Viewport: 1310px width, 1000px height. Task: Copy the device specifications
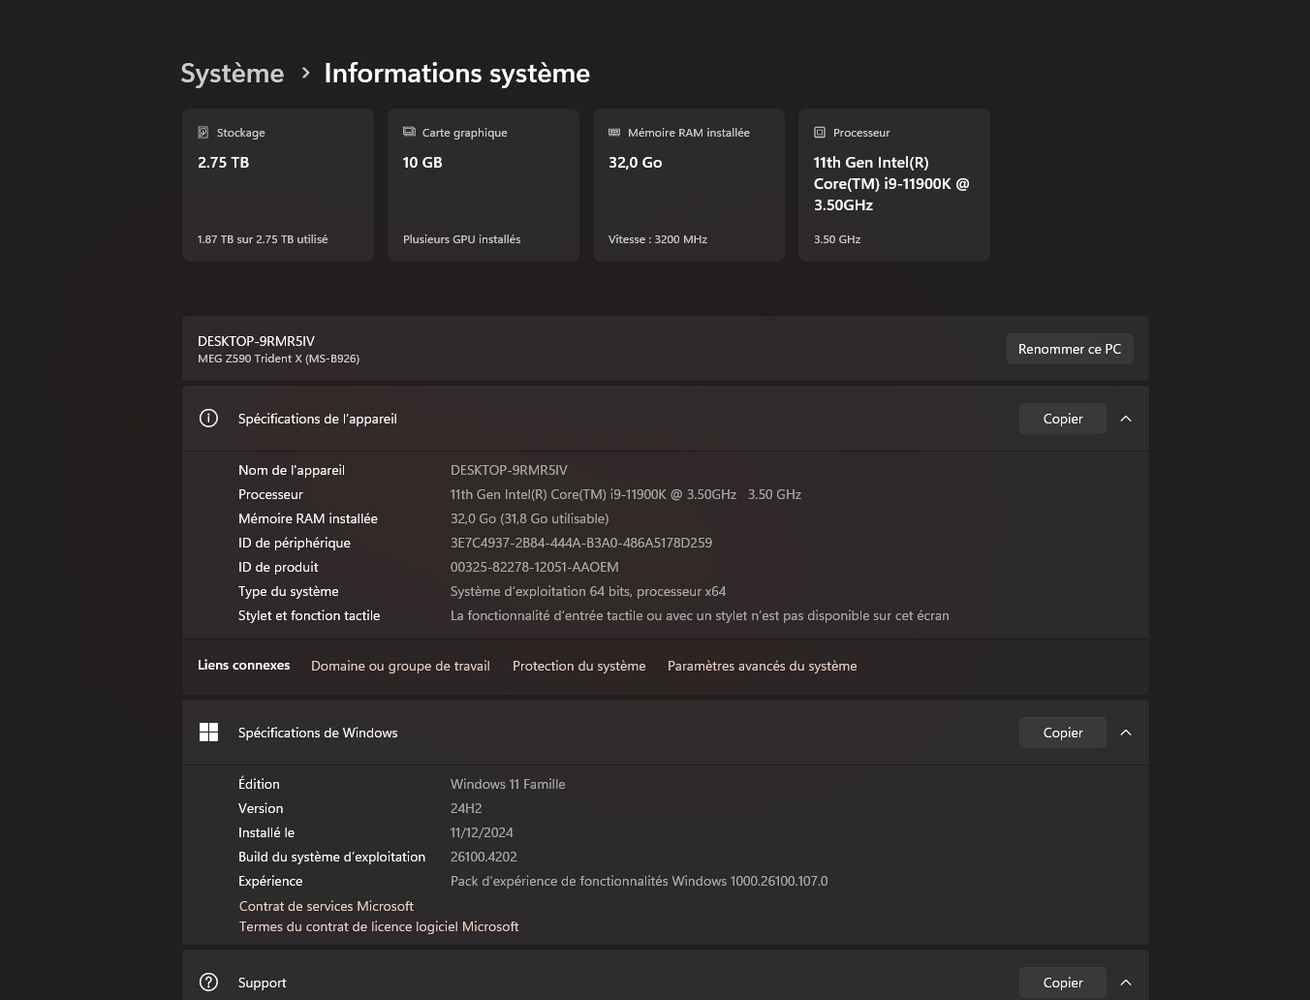(1062, 419)
